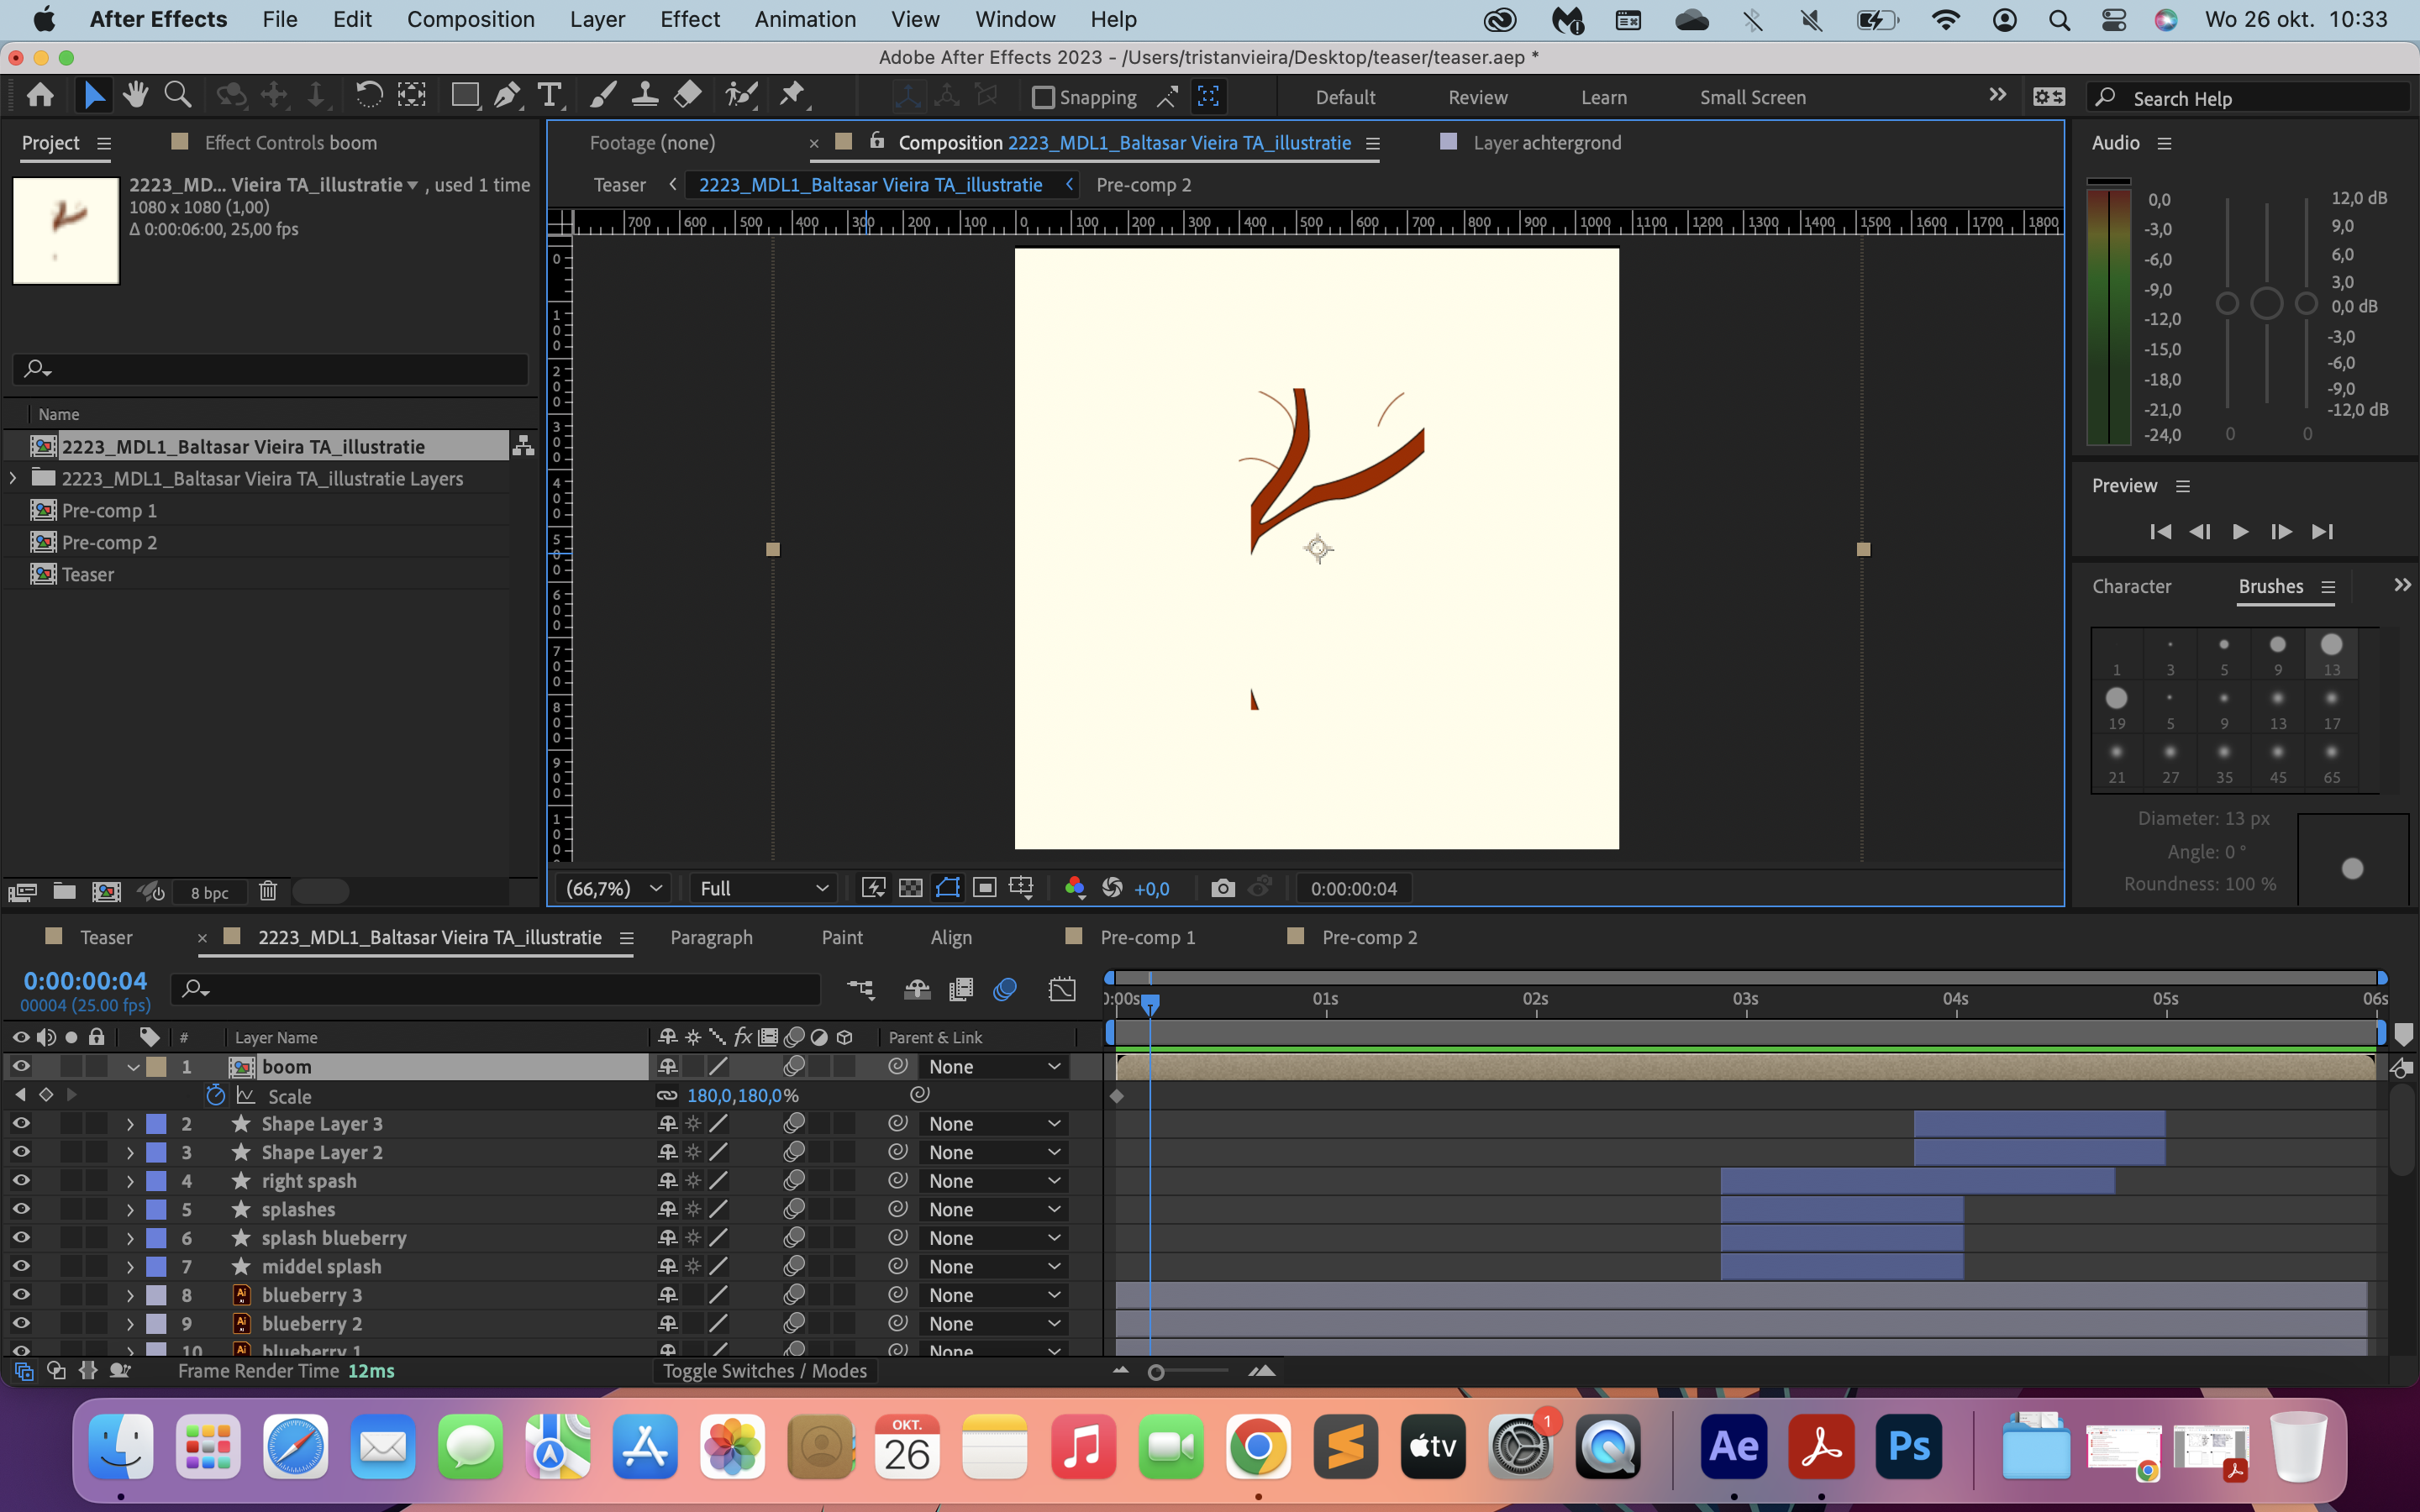Image resolution: width=2420 pixels, height=1512 pixels.
Task: Open the Parent & Link dropdown for boom layer
Action: point(993,1066)
